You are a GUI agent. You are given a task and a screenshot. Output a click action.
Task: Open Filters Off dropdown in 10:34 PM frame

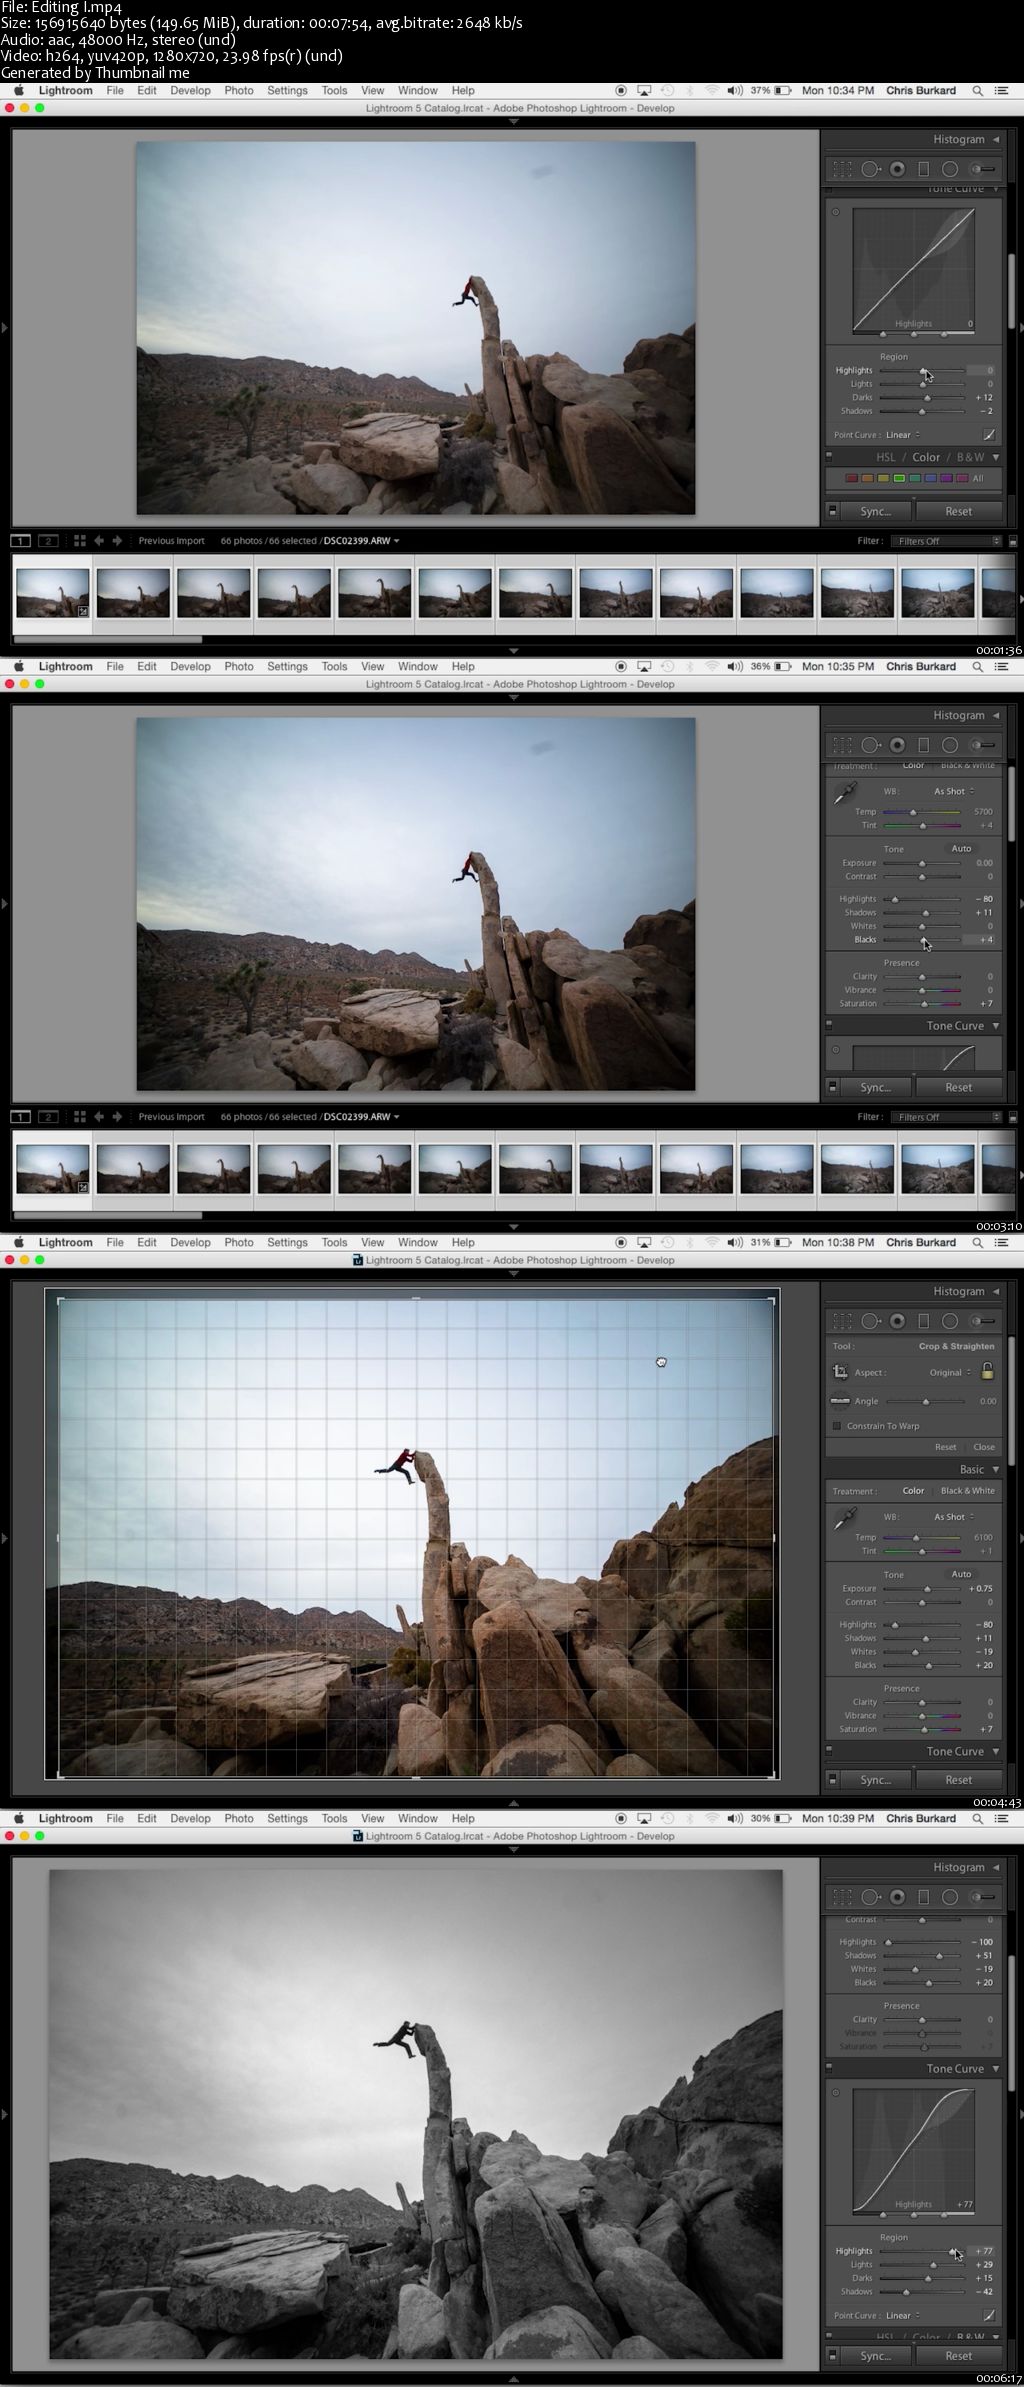point(948,541)
